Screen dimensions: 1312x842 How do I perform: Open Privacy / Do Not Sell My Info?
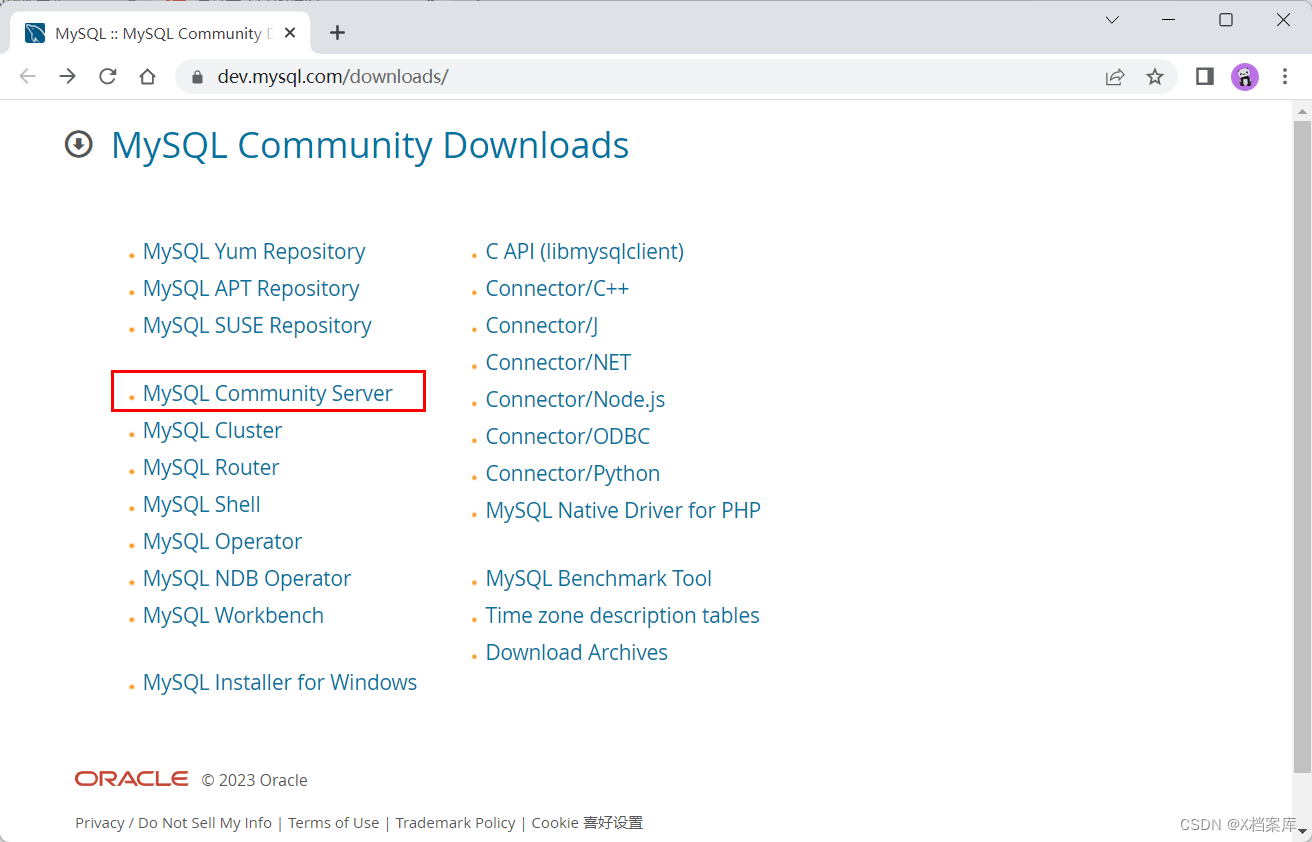[173, 822]
